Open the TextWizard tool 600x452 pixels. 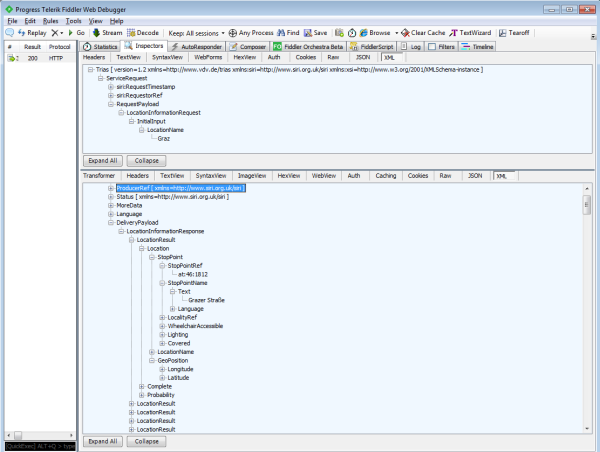pos(470,33)
